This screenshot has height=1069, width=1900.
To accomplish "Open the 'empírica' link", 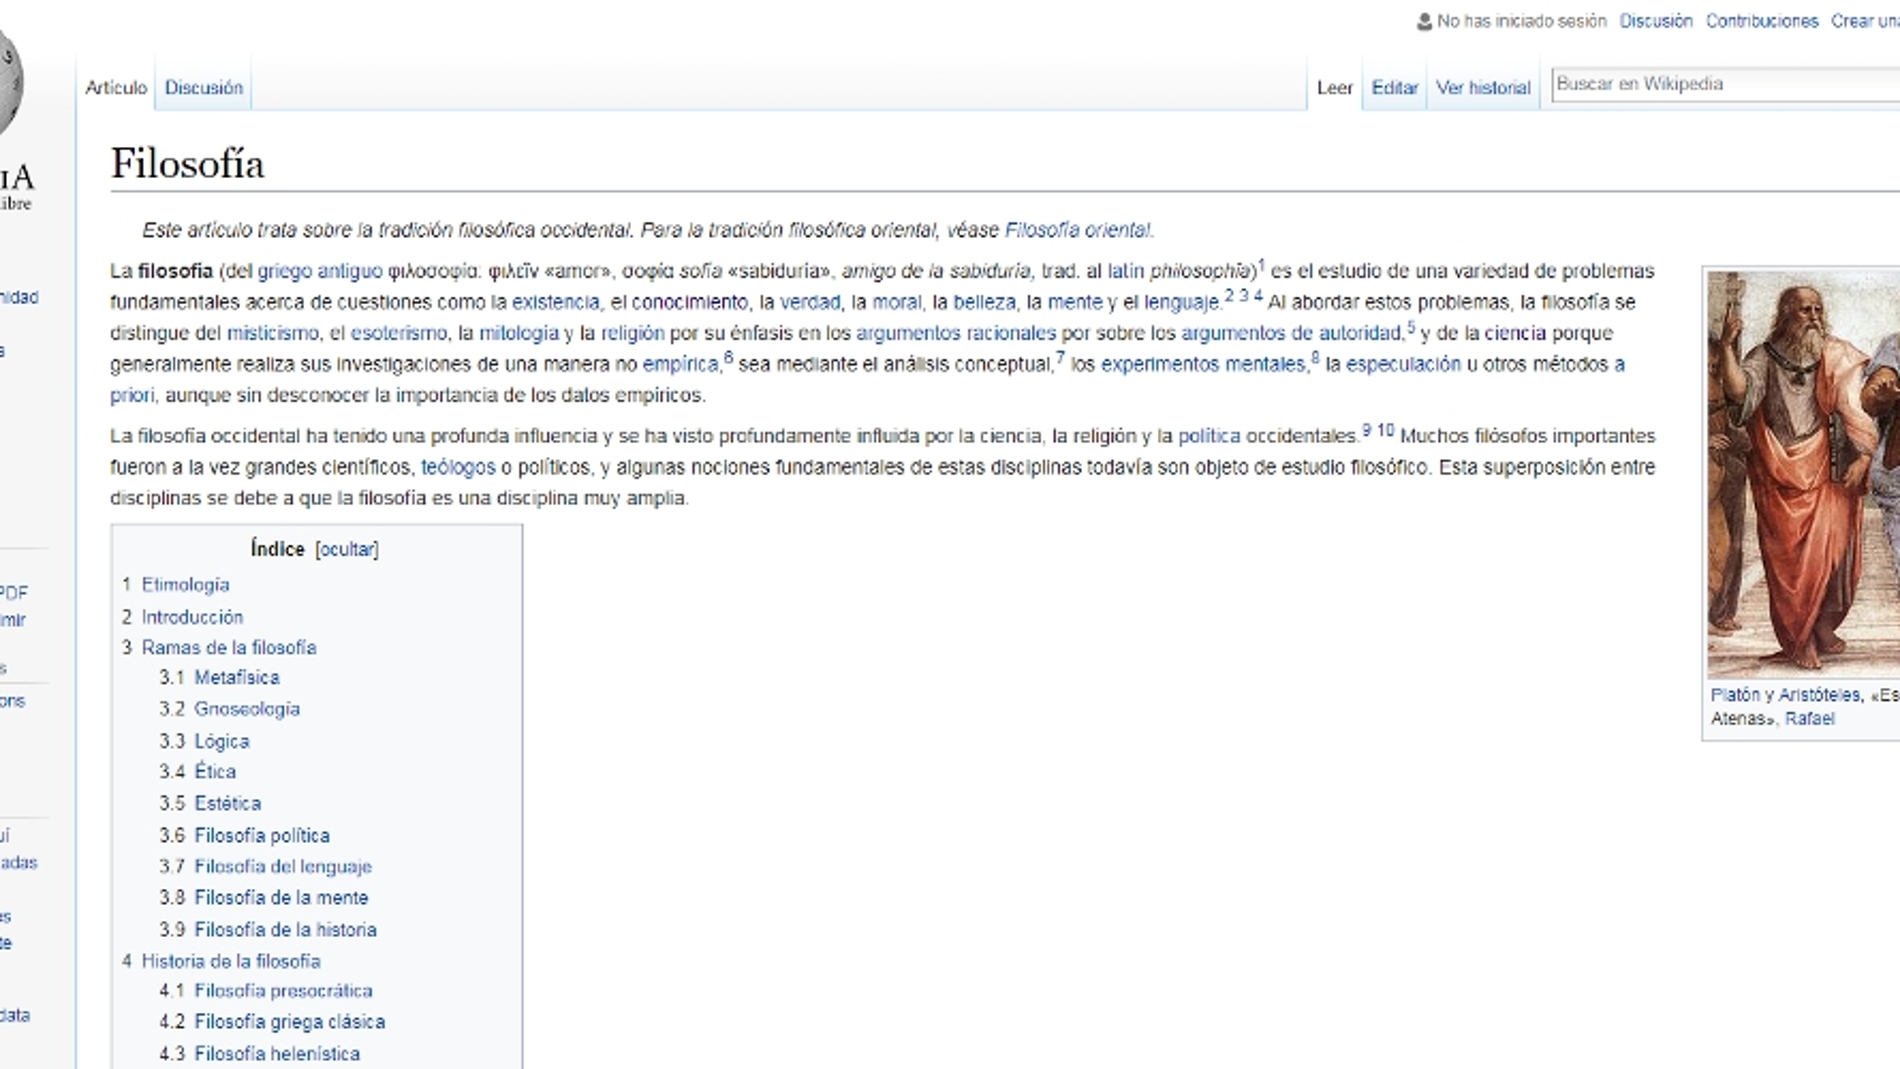I will coord(680,364).
